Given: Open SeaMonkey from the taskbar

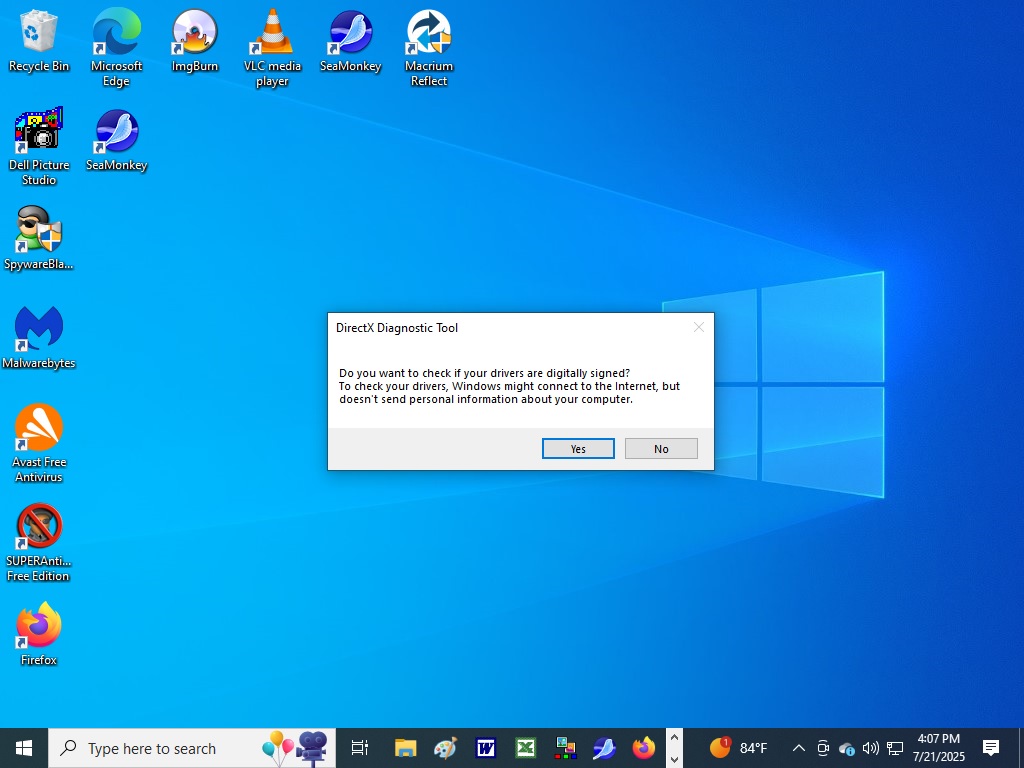Looking at the screenshot, I should tap(605, 748).
